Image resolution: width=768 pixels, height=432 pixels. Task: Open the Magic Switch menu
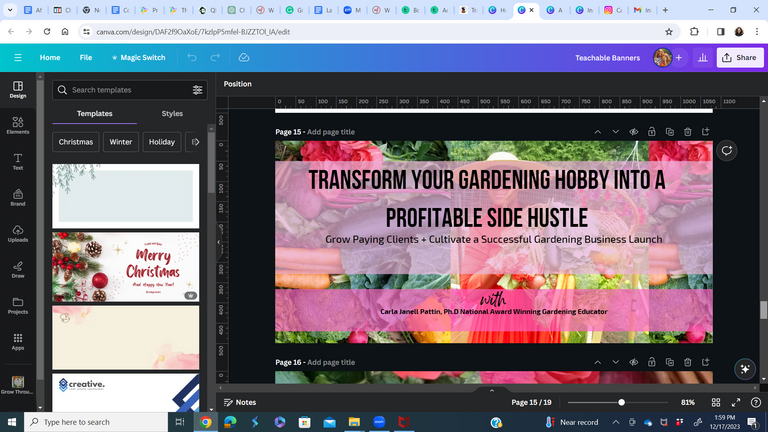138,58
